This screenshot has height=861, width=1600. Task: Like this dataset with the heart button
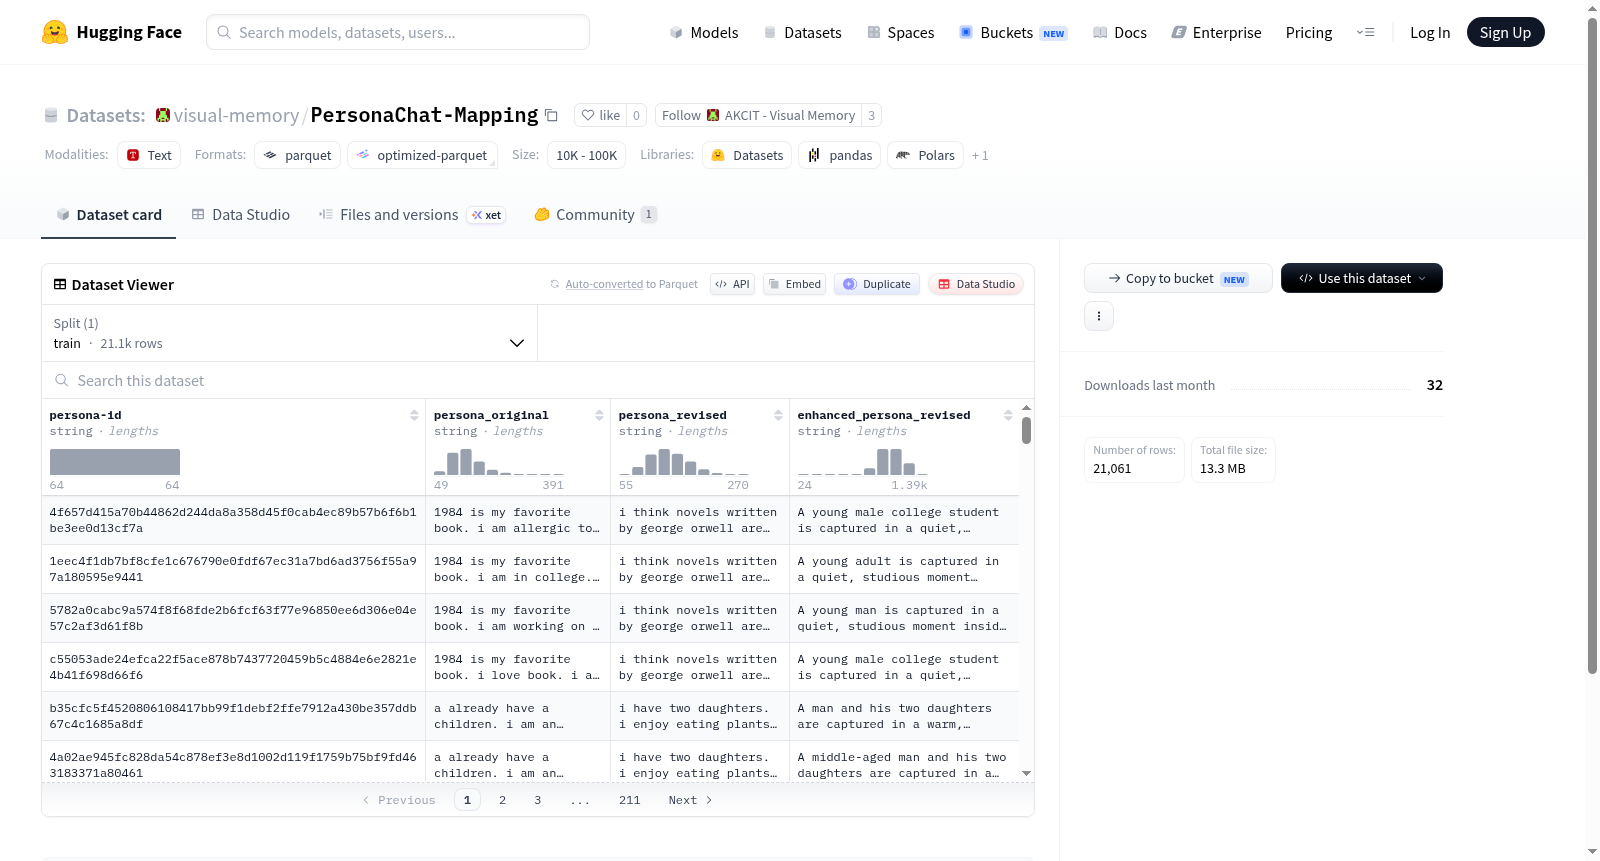click(601, 115)
